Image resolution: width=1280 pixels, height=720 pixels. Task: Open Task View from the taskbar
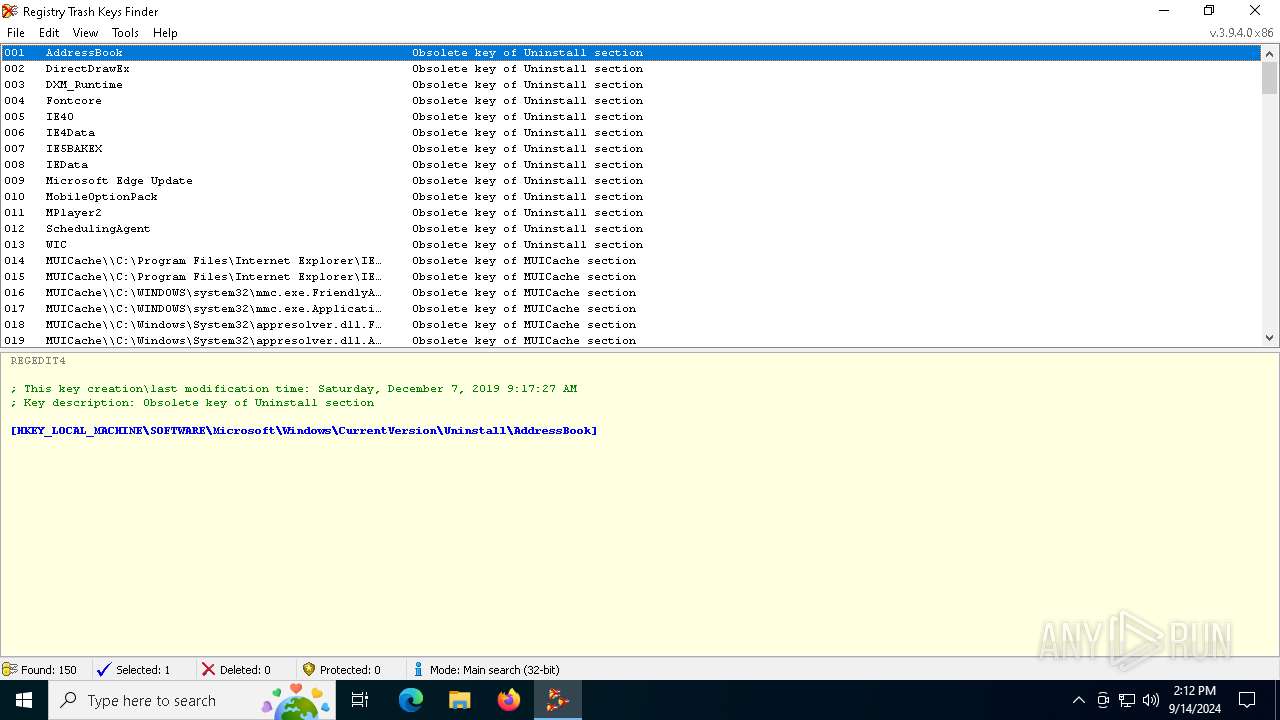[360, 700]
